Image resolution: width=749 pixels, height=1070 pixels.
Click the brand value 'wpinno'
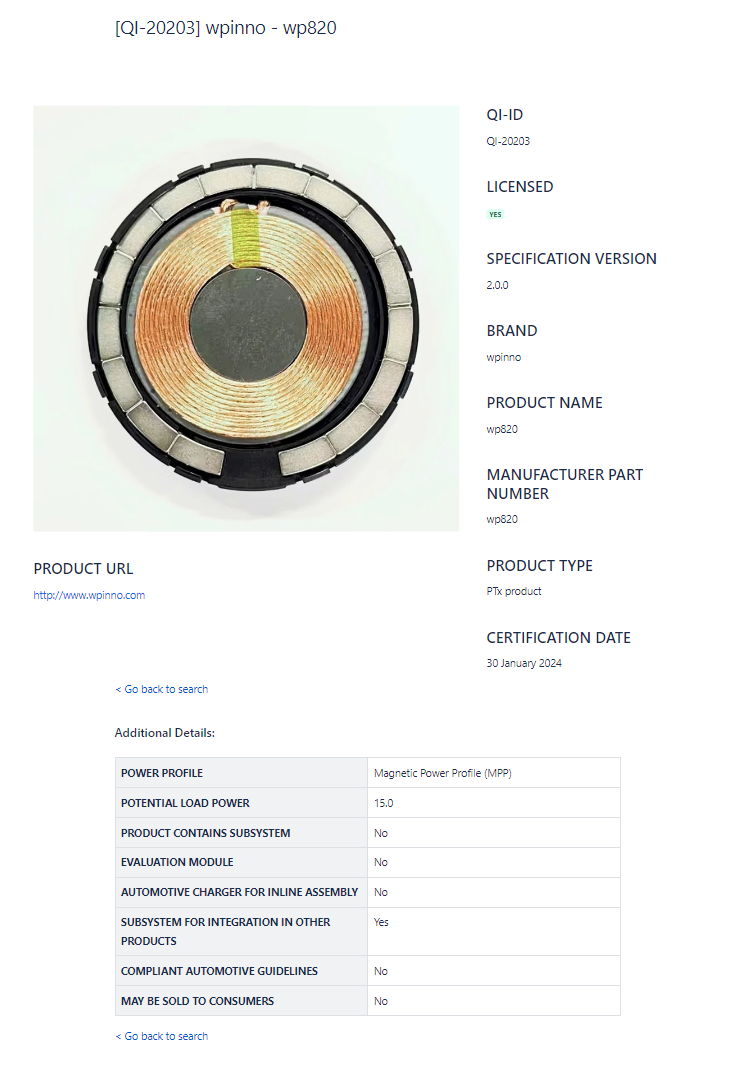point(503,358)
